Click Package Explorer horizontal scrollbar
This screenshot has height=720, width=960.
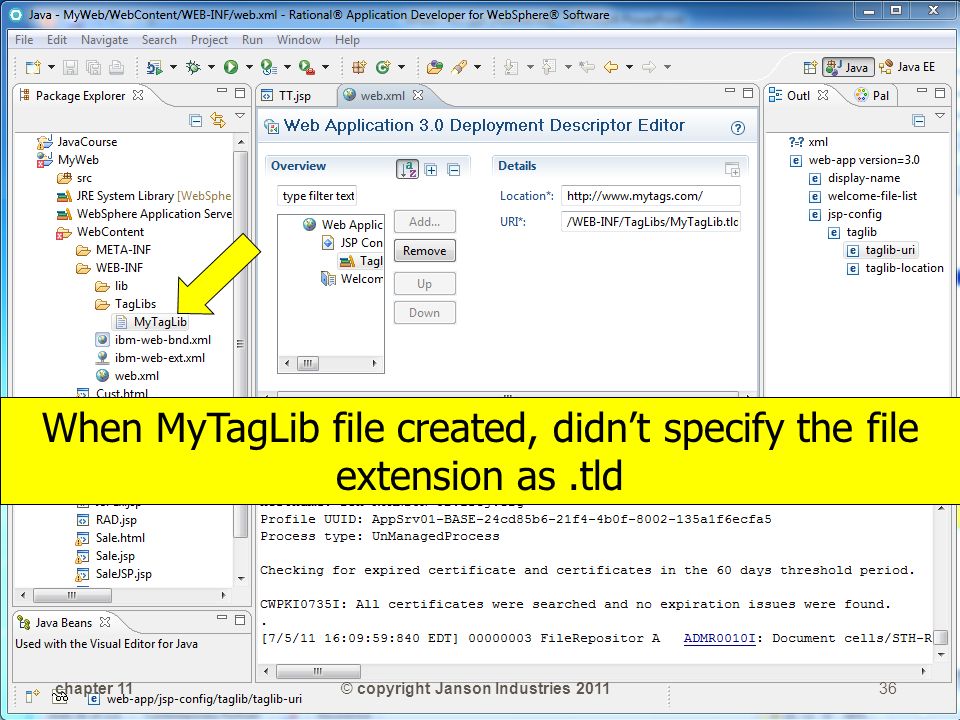pos(123,595)
